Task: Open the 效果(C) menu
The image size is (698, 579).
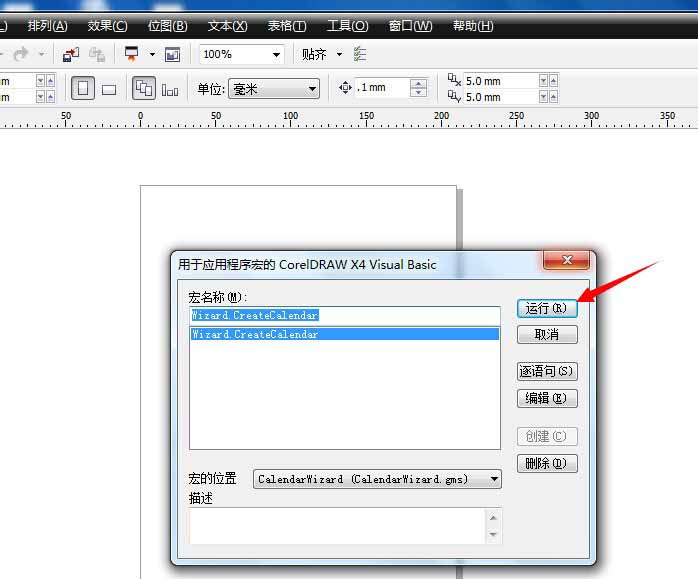Action: click(x=107, y=26)
